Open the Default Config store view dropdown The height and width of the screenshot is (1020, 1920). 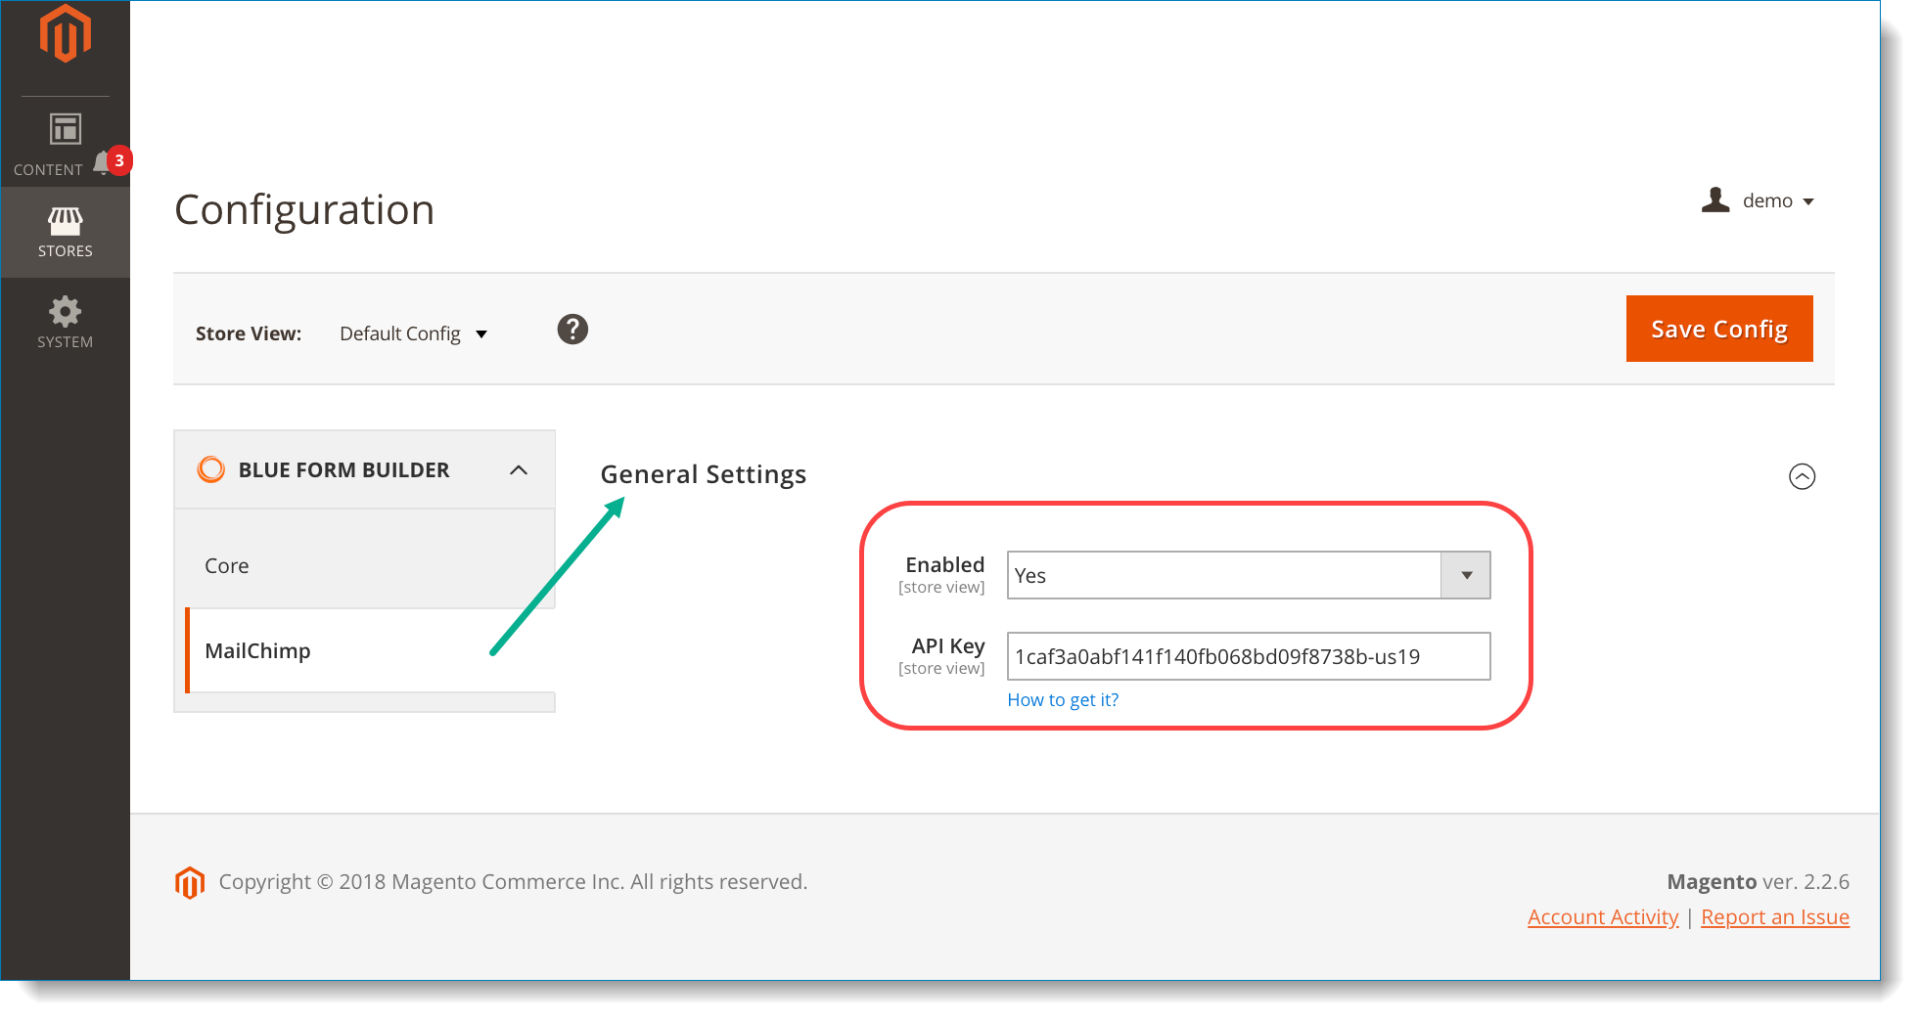[x=413, y=334]
